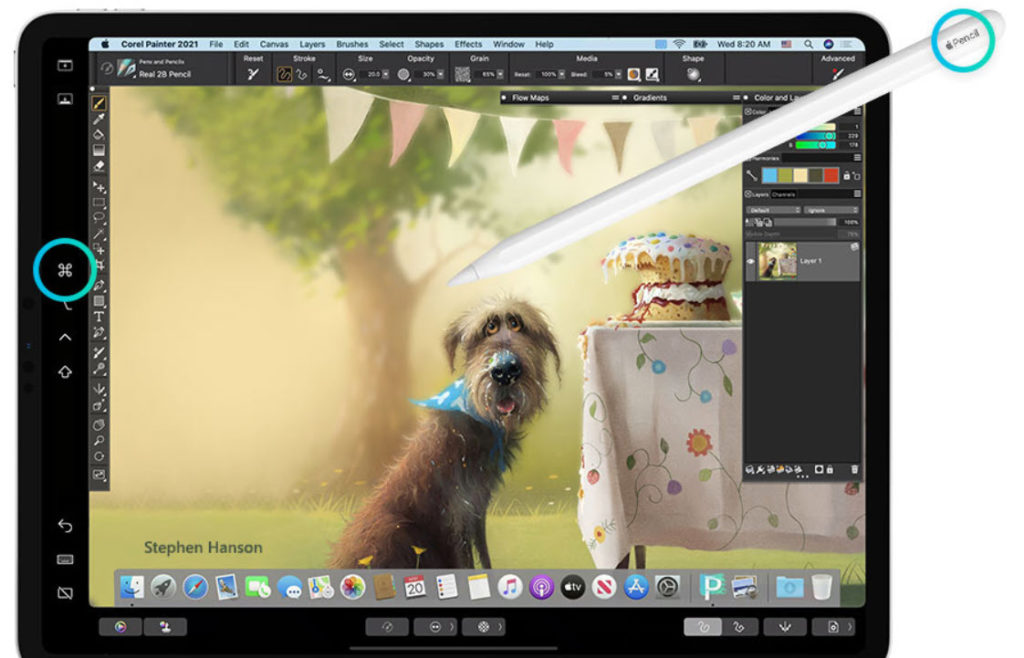Open Siri from the menu bar
Screen dimensions: 1024x658
pos(828,44)
